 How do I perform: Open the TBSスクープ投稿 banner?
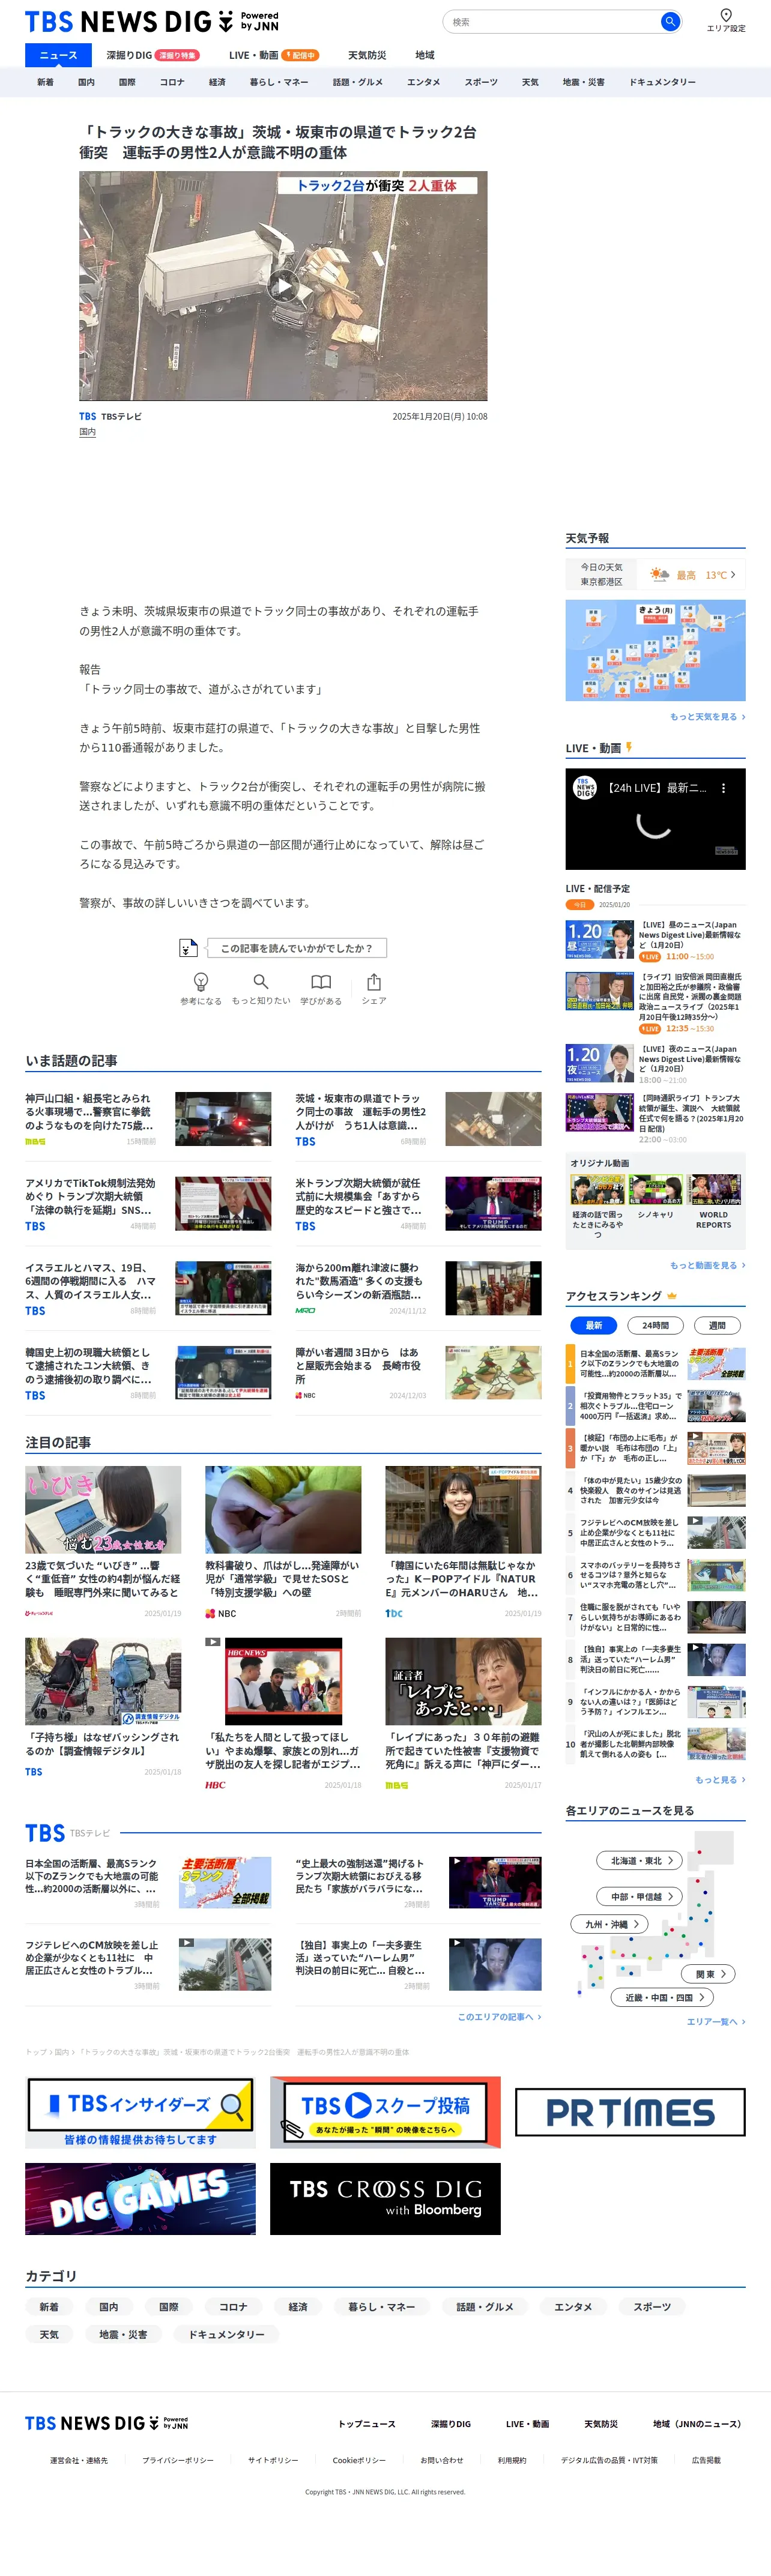(x=385, y=2112)
